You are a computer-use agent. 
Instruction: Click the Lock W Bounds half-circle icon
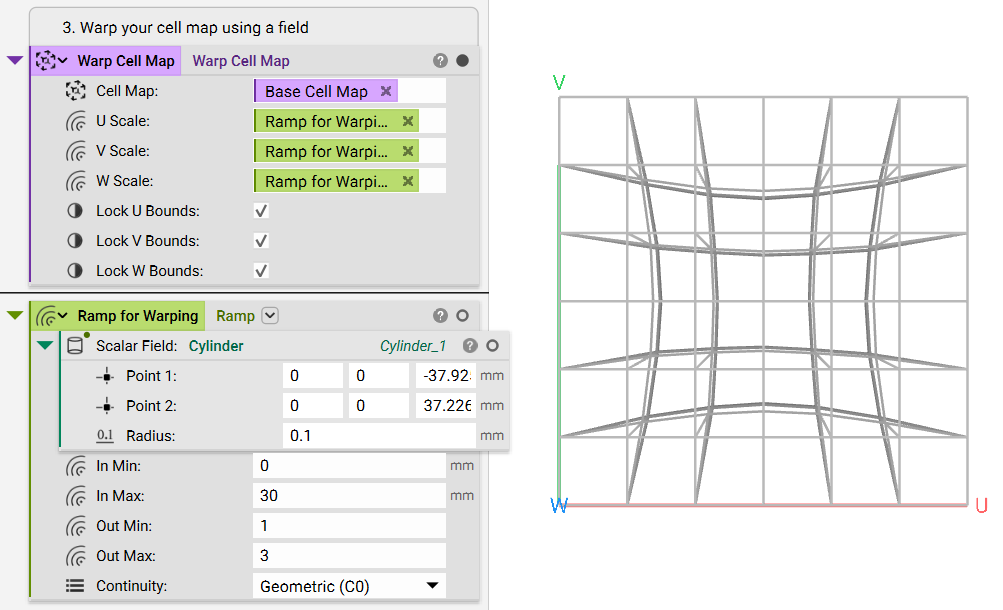75,270
